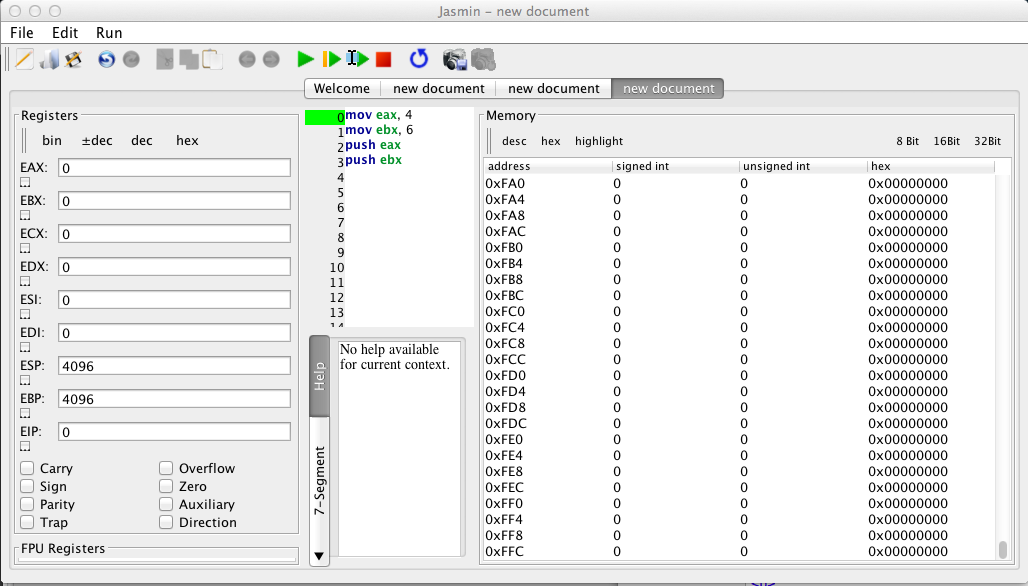Click the hex button in Registers panel
The height and width of the screenshot is (586, 1028).
(187, 141)
